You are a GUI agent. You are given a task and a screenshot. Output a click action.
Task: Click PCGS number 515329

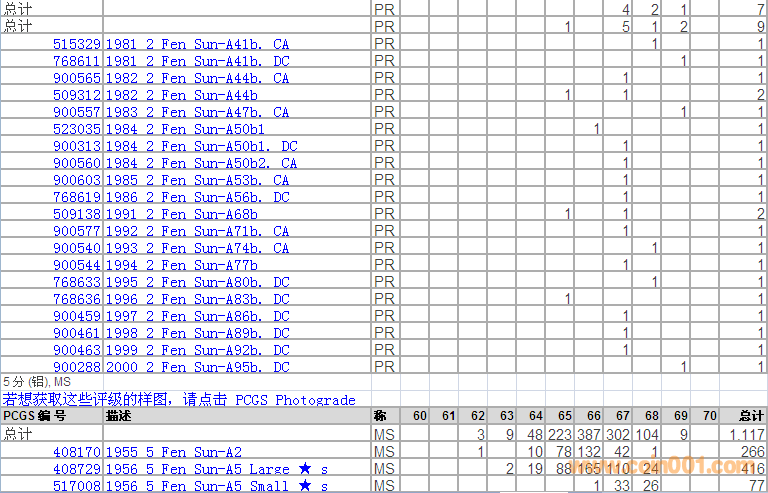(76, 44)
